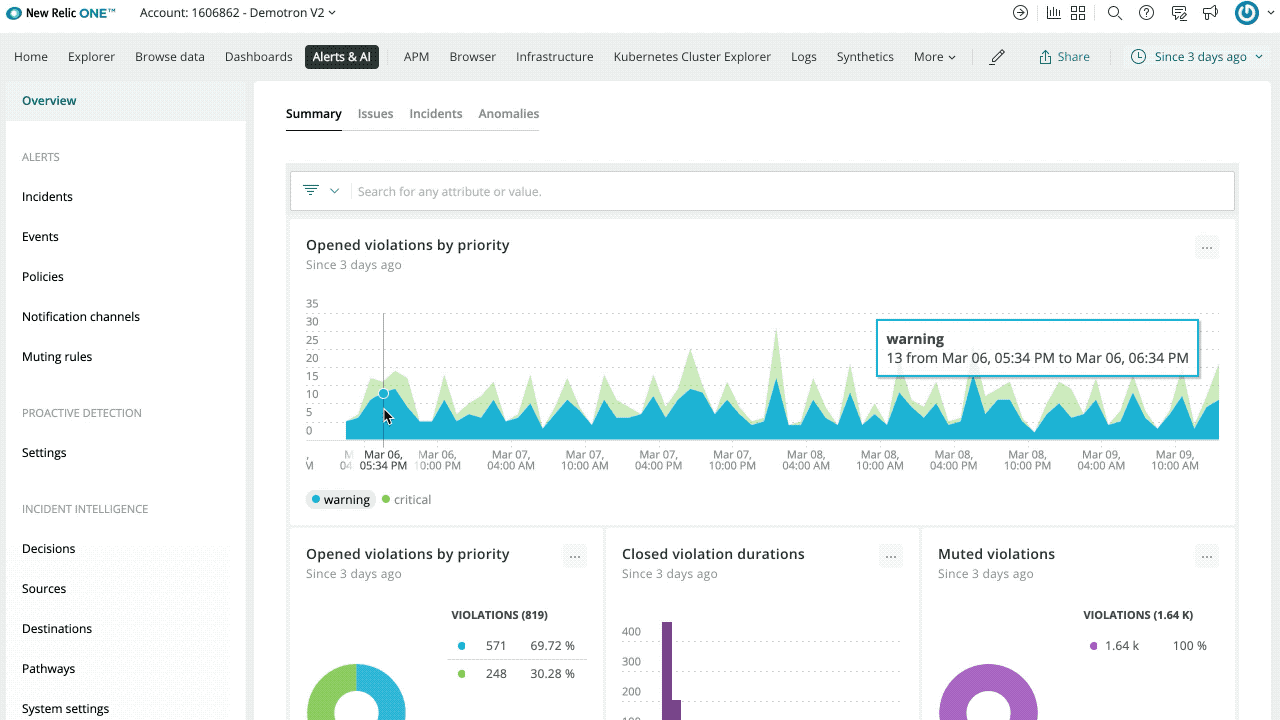Toggle the warning series in chart legend
The height and width of the screenshot is (720, 1280).
coord(341,499)
